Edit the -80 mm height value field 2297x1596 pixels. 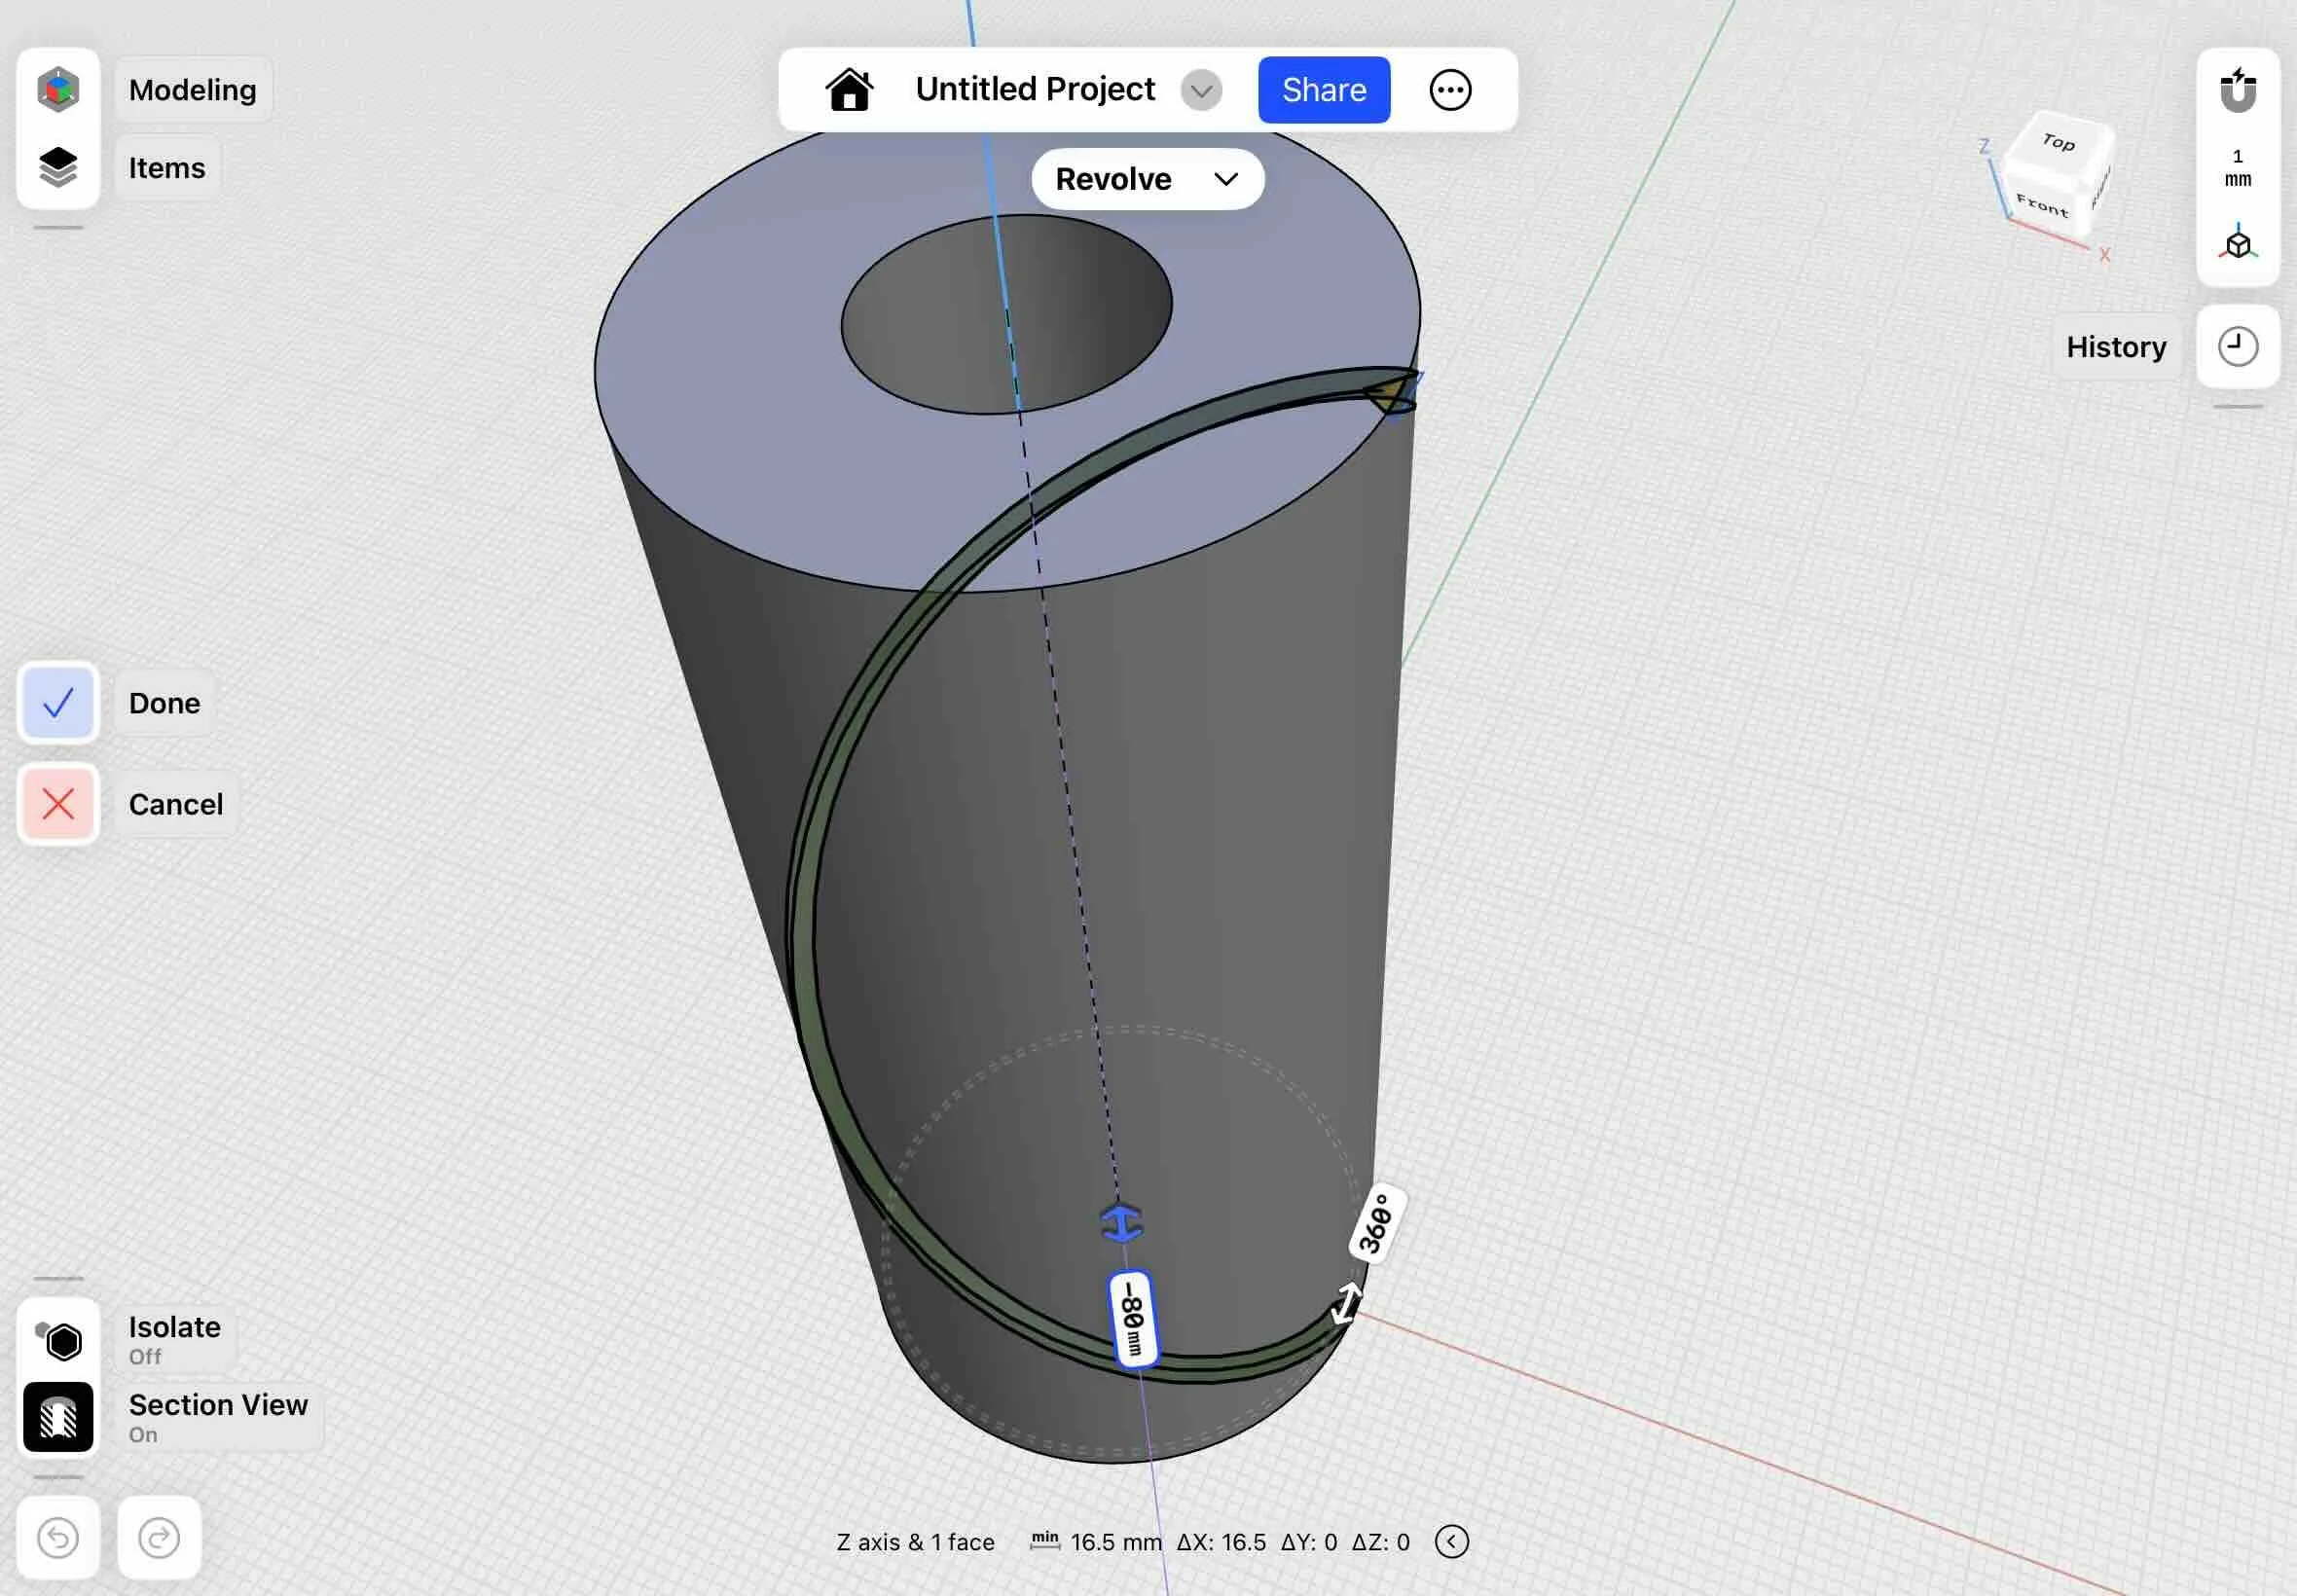tap(1133, 1318)
